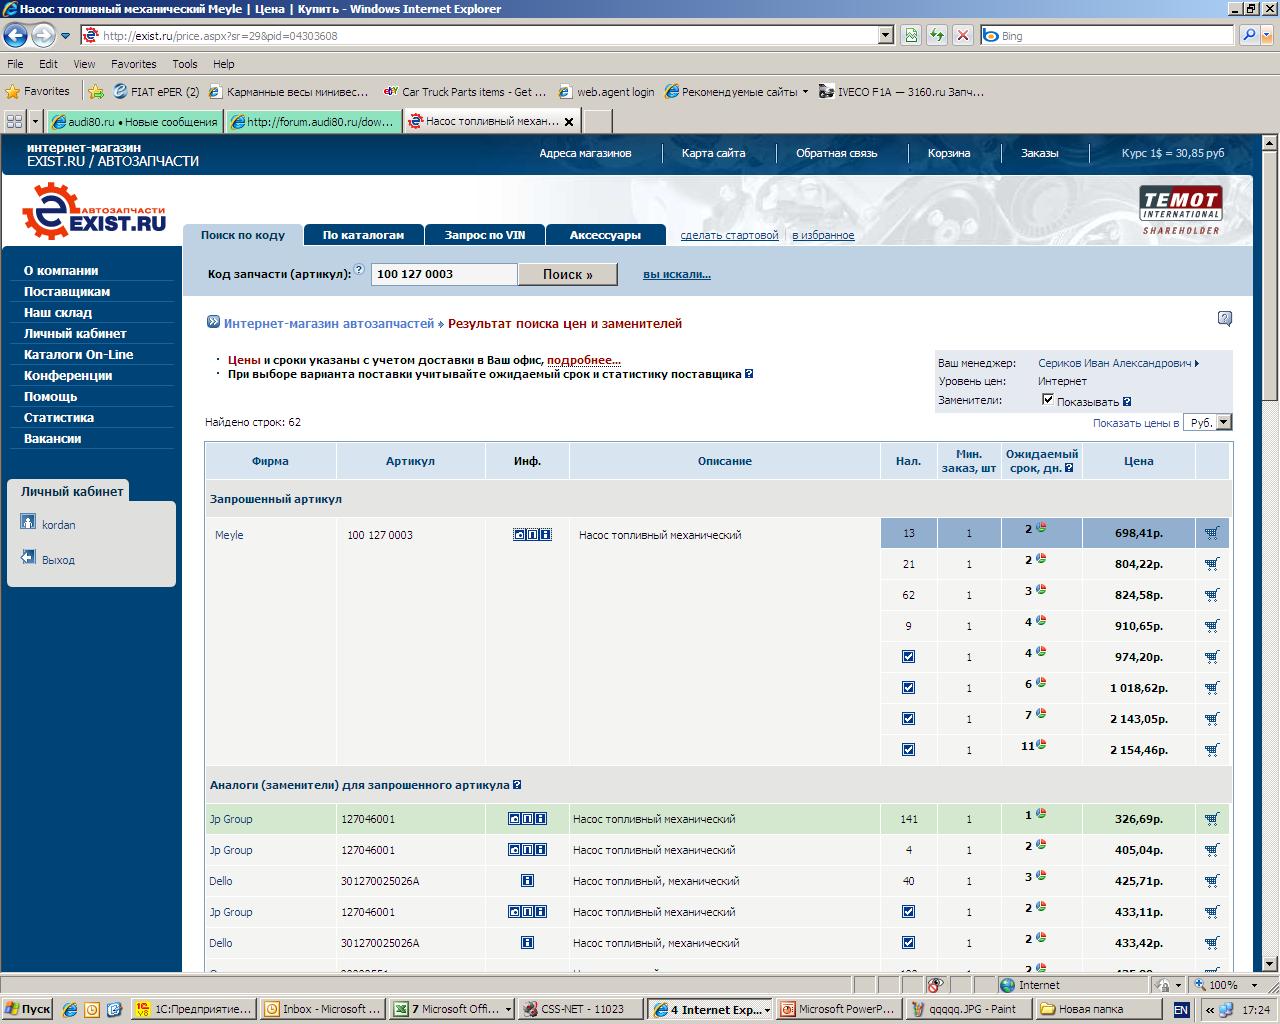
Task: Add Dello 433,42р. item to cart
Action: click(x=1212, y=943)
